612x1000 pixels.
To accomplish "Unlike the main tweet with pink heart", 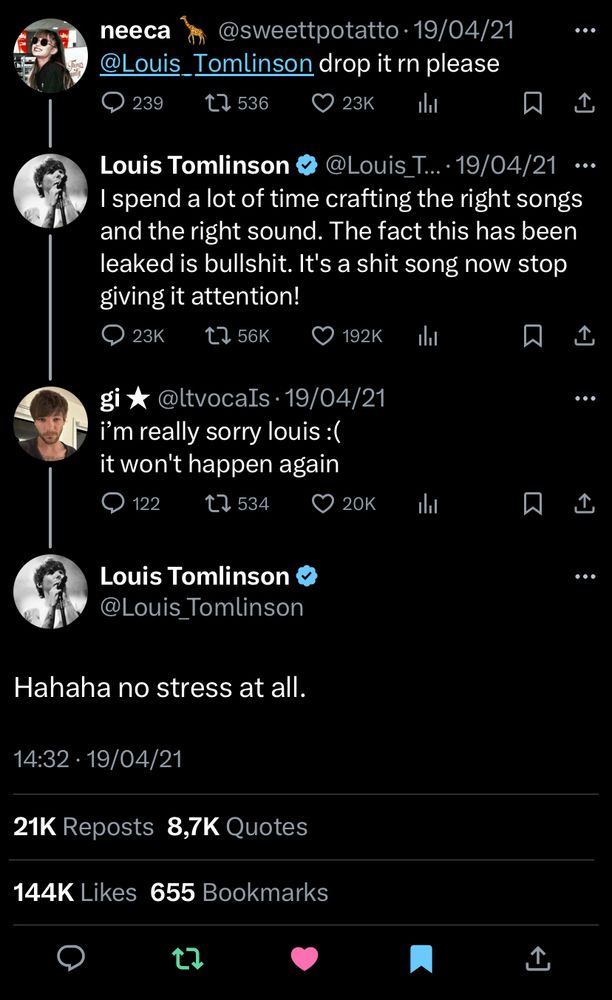I will pos(304,958).
